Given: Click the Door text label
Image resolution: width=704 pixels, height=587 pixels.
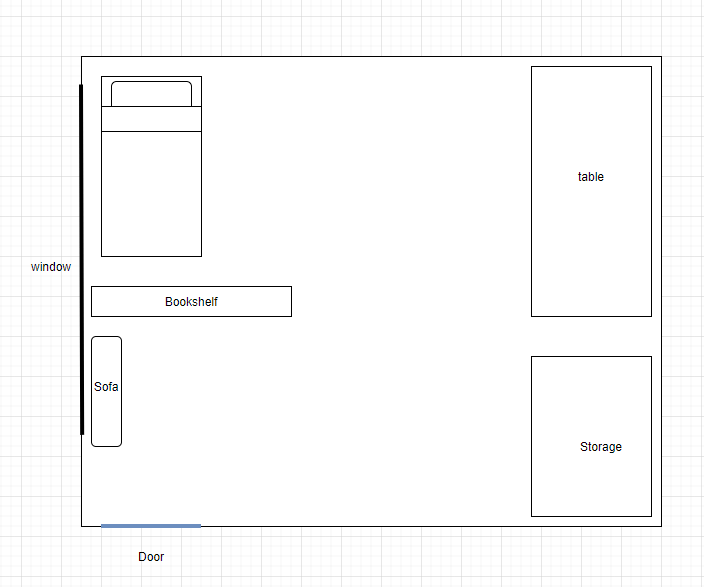Looking at the screenshot, I should [x=151, y=557].
